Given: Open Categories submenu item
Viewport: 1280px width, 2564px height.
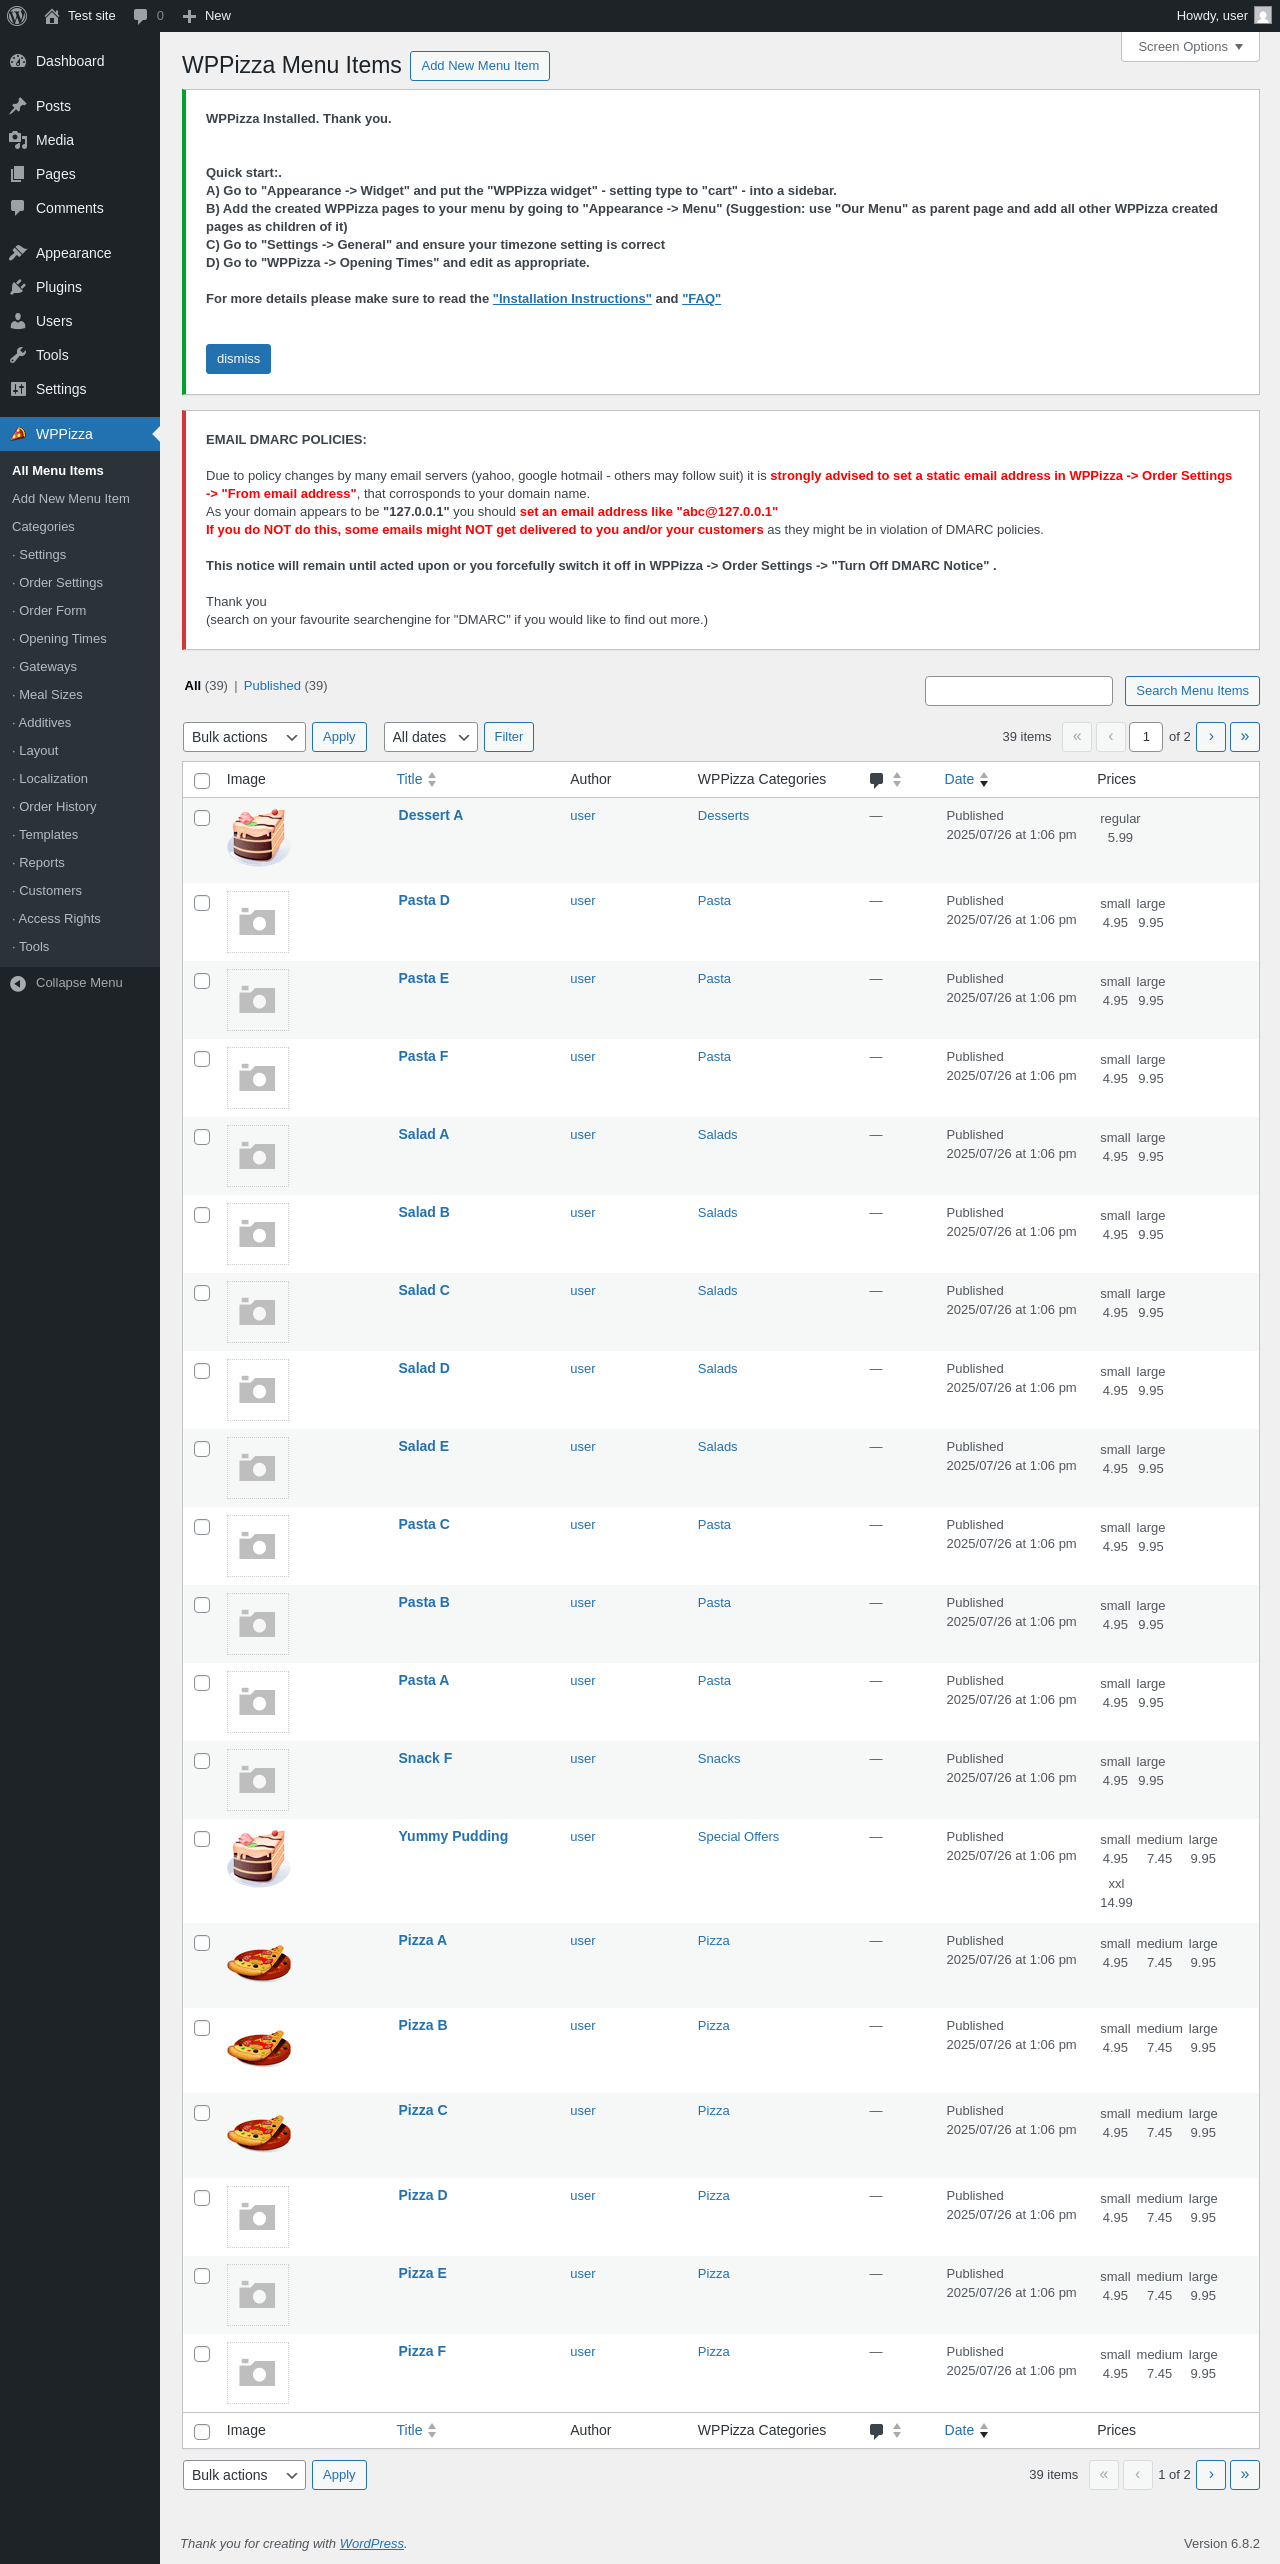Looking at the screenshot, I should pyautogui.click(x=43, y=527).
